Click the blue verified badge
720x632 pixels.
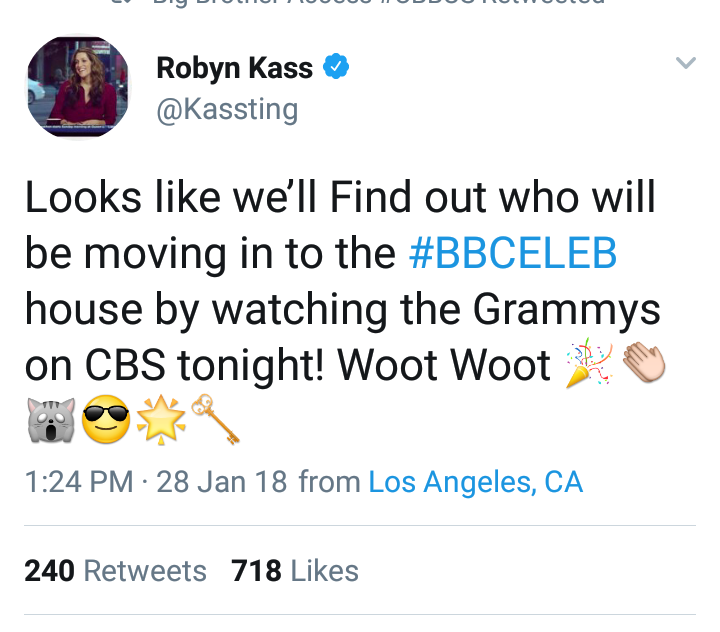tap(336, 67)
